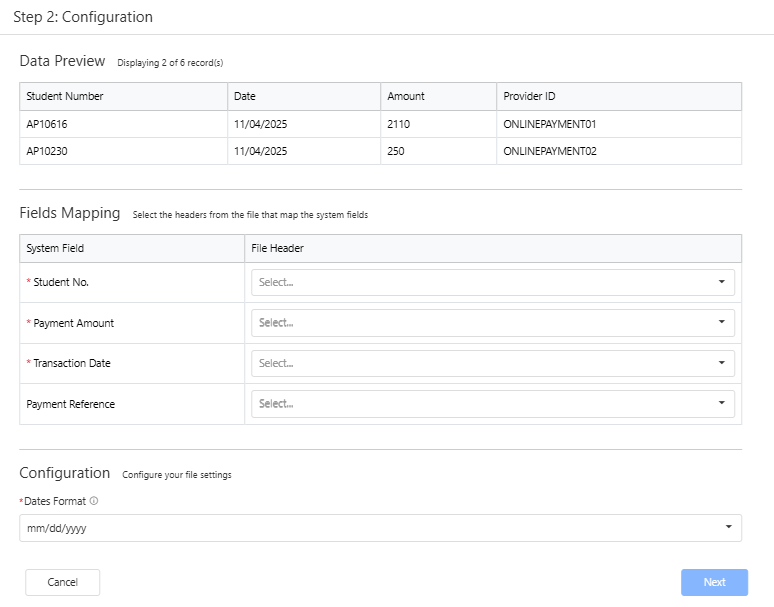This screenshot has width=774, height=607.
Task: Click the Student Number column header
Action: tap(65, 96)
